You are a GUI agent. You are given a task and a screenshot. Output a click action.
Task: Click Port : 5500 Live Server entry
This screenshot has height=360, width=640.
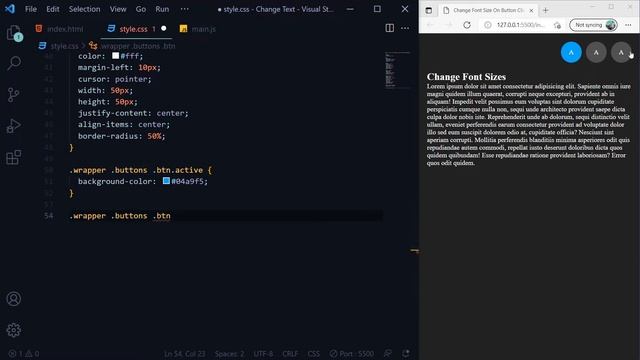click(x=351, y=353)
